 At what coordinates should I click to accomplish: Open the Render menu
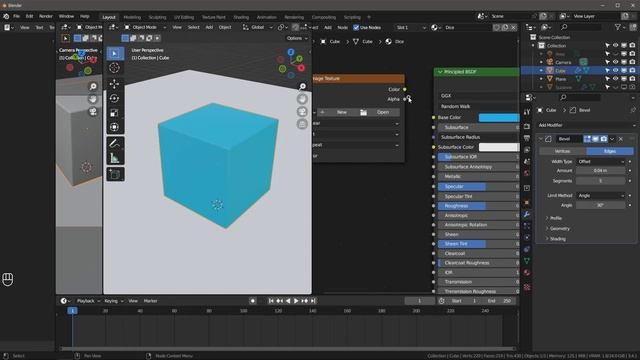pyautogui.click(x=46, y=16)
